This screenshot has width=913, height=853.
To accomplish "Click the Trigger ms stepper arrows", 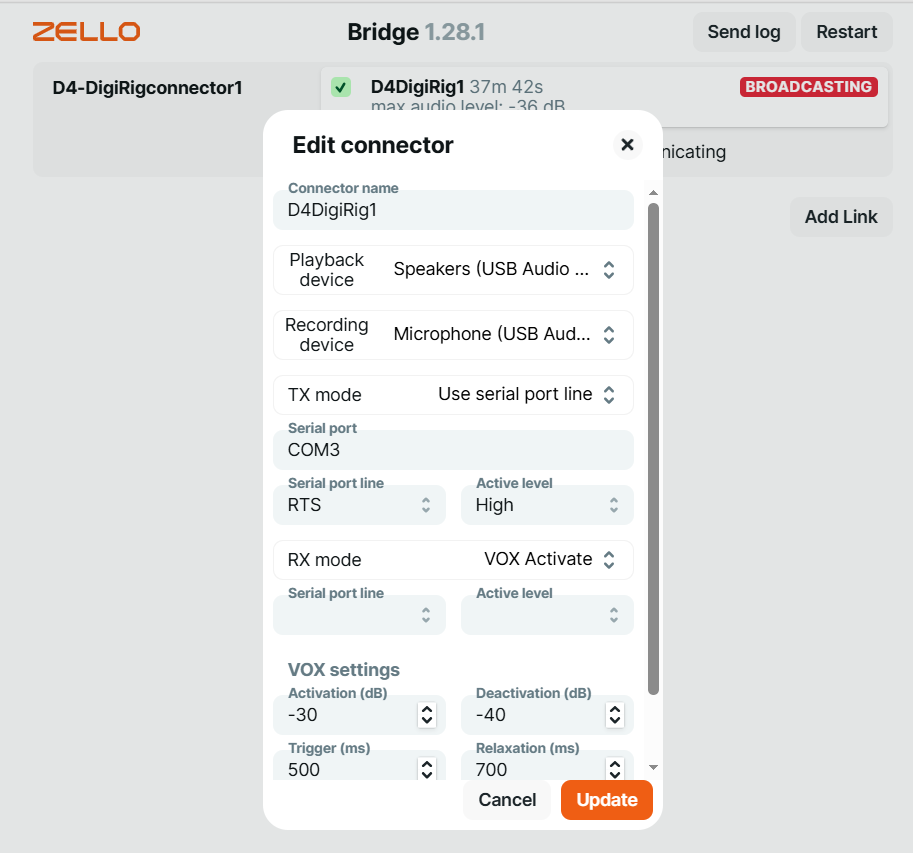I will (x=427, y=769).
